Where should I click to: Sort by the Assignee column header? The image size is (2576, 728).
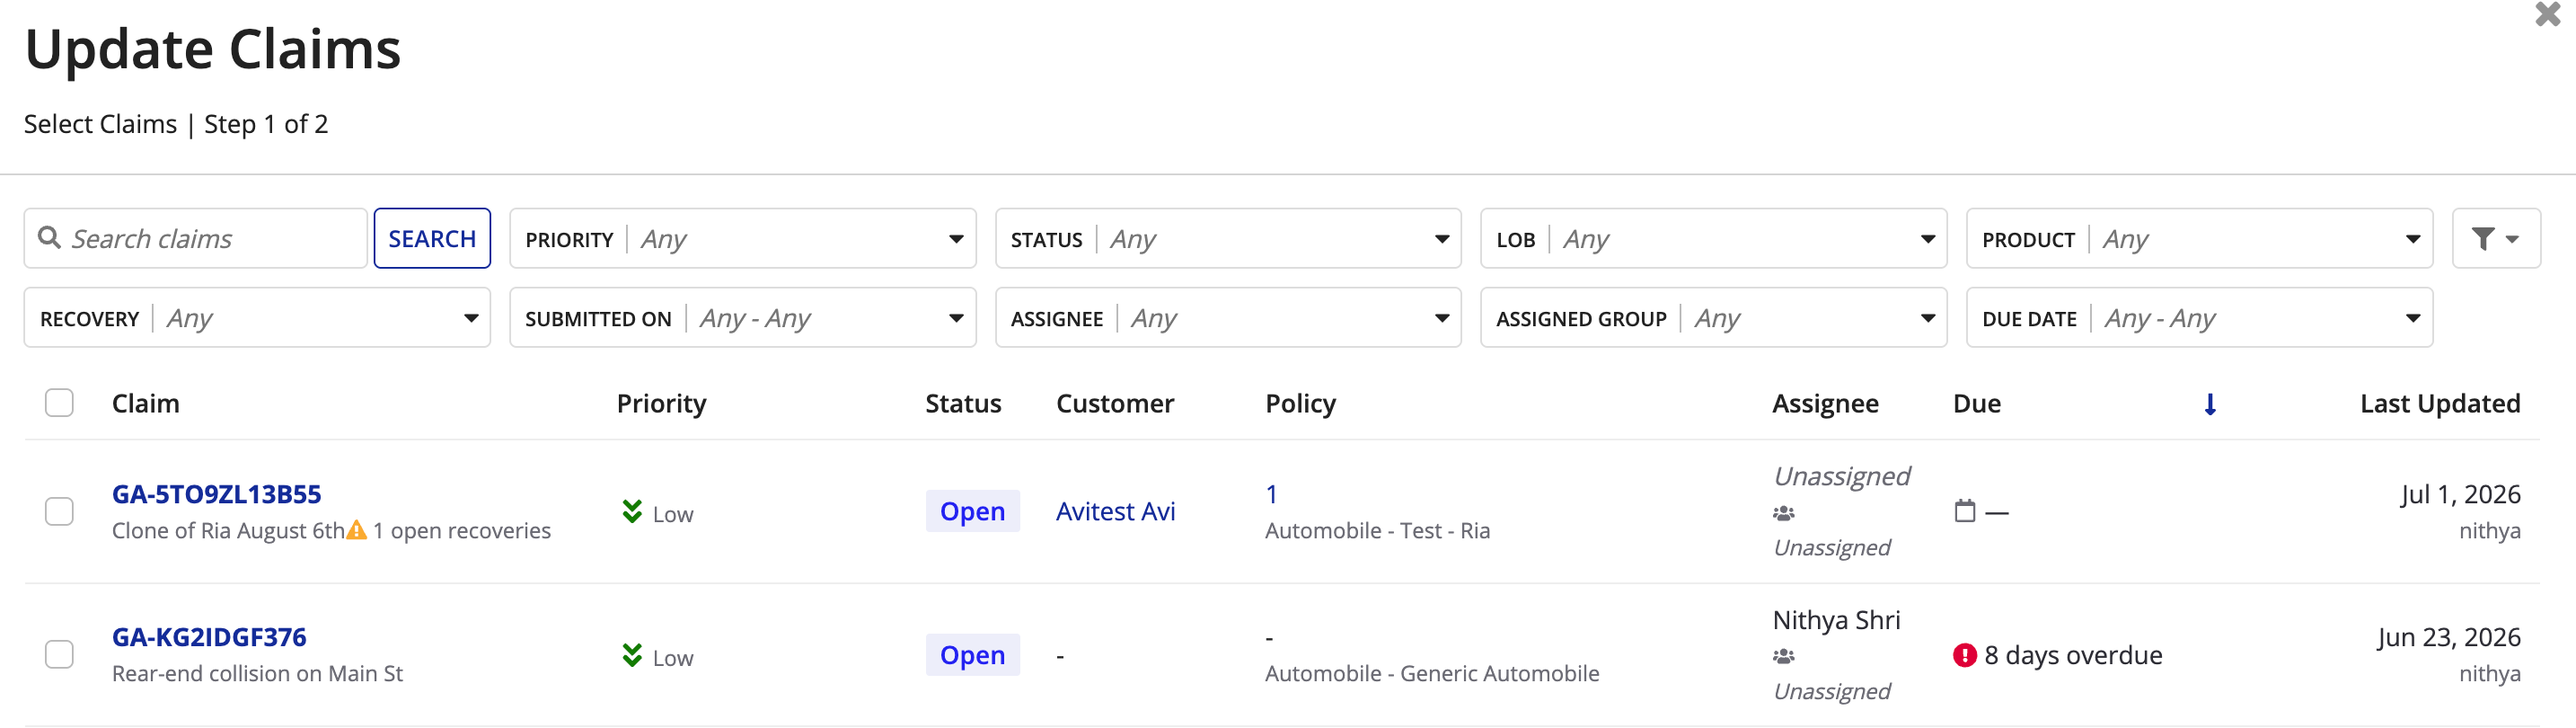click(x=1825, y=403)
